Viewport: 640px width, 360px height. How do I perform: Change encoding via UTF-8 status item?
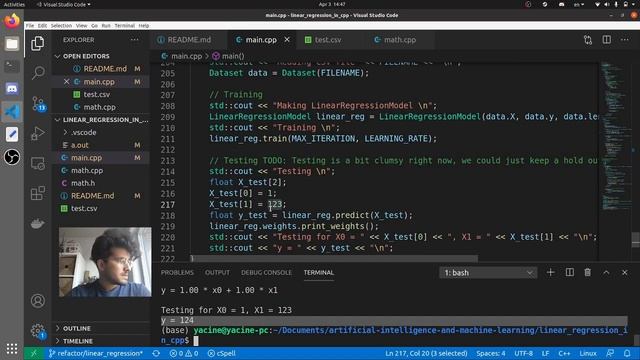coord(523,353)
